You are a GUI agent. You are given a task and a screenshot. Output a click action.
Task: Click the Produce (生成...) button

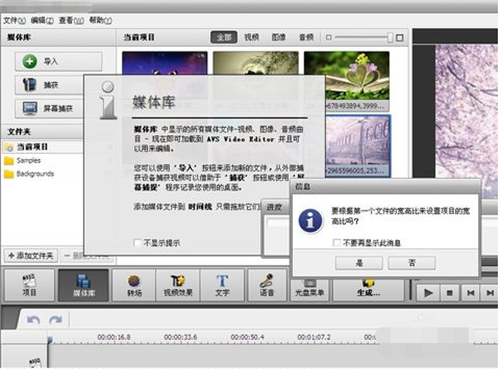tap(368, 289)
